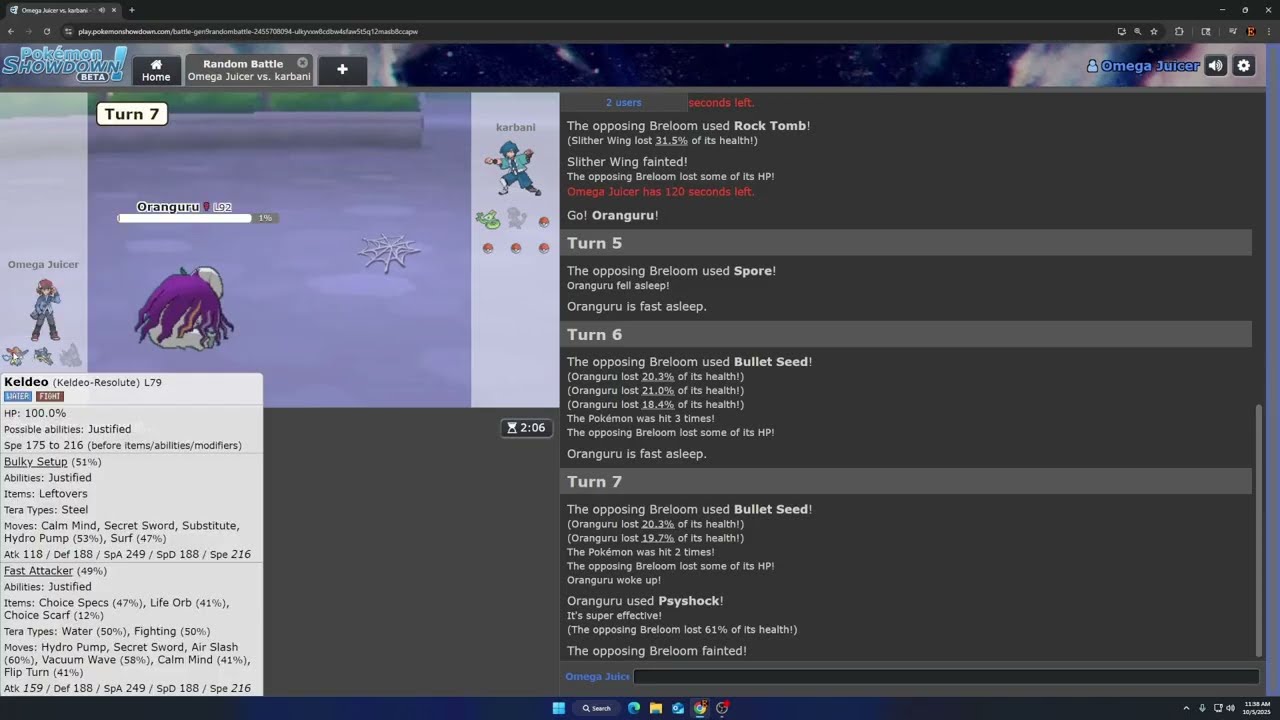Close the Random Battle room tab
Screen dimensions: 1280x720
[302, 63]
